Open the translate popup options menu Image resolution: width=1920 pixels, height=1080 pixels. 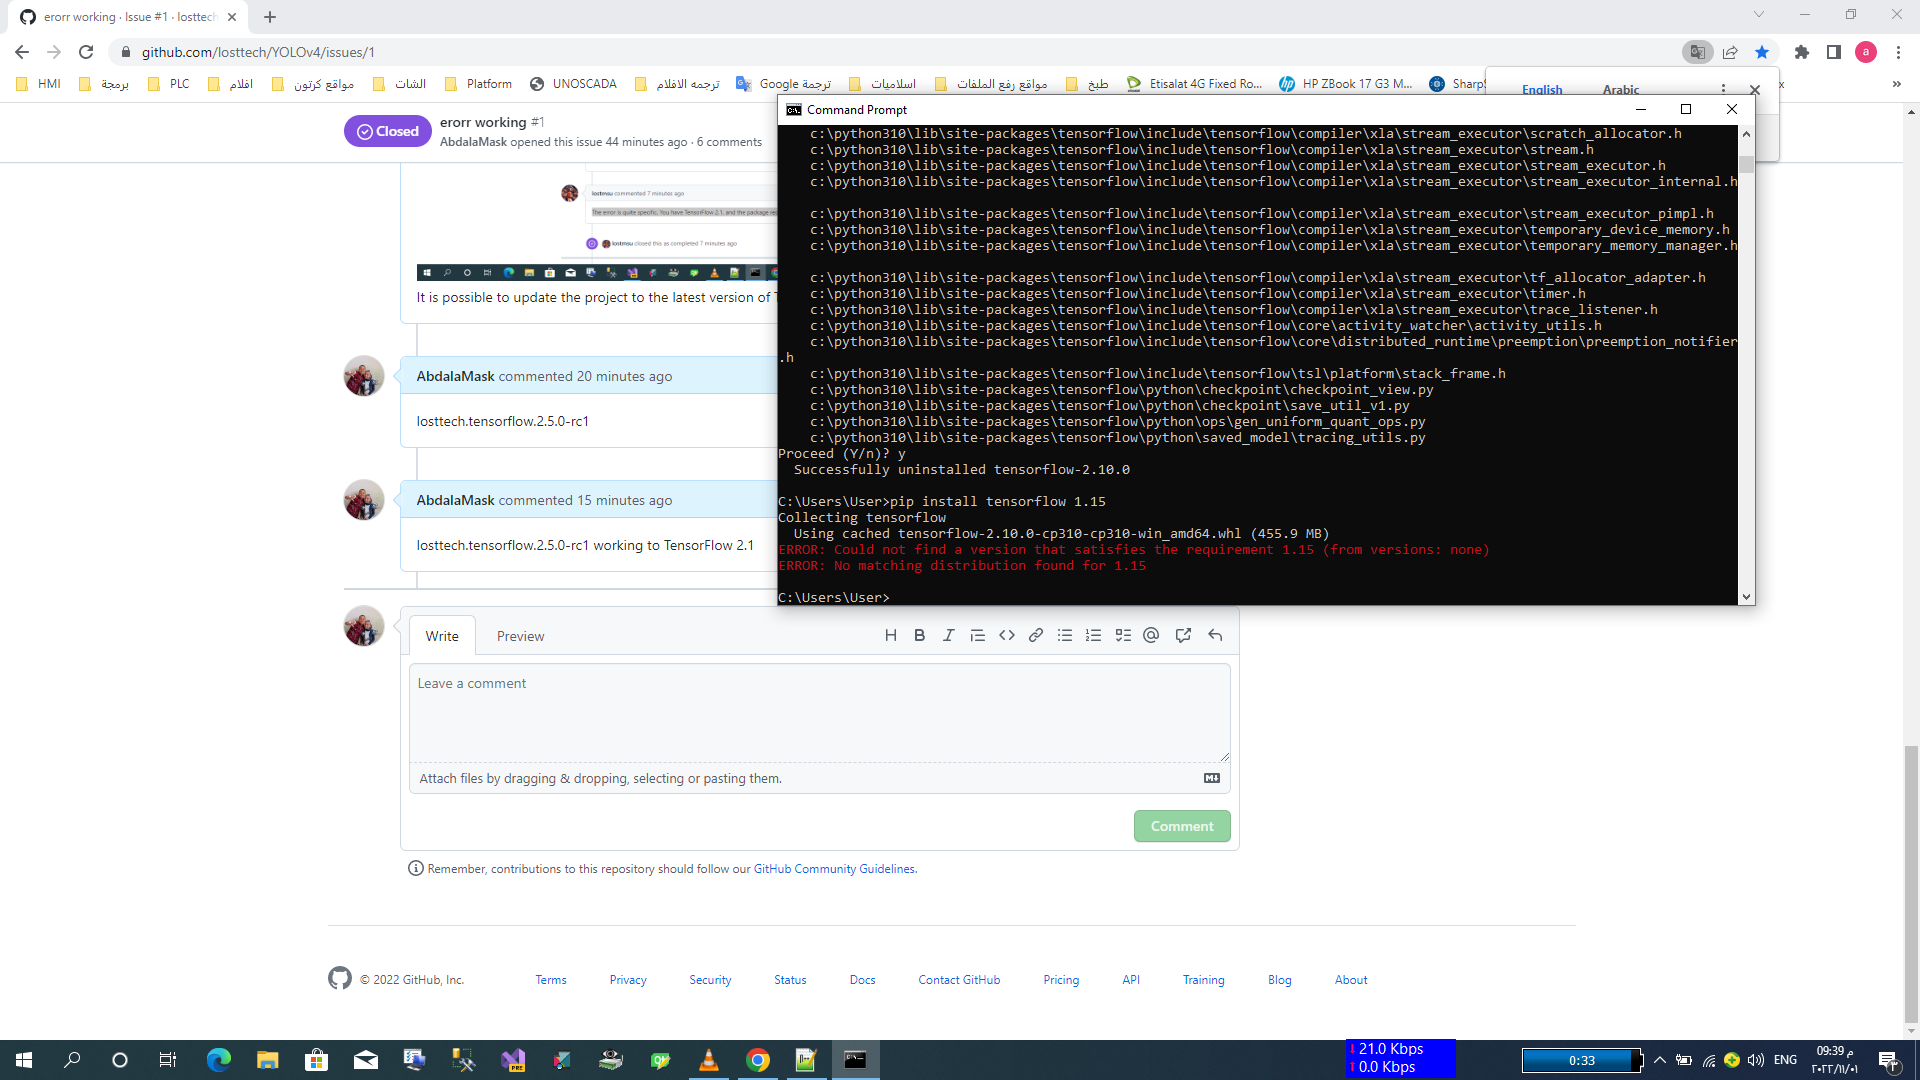point(1722,88)
